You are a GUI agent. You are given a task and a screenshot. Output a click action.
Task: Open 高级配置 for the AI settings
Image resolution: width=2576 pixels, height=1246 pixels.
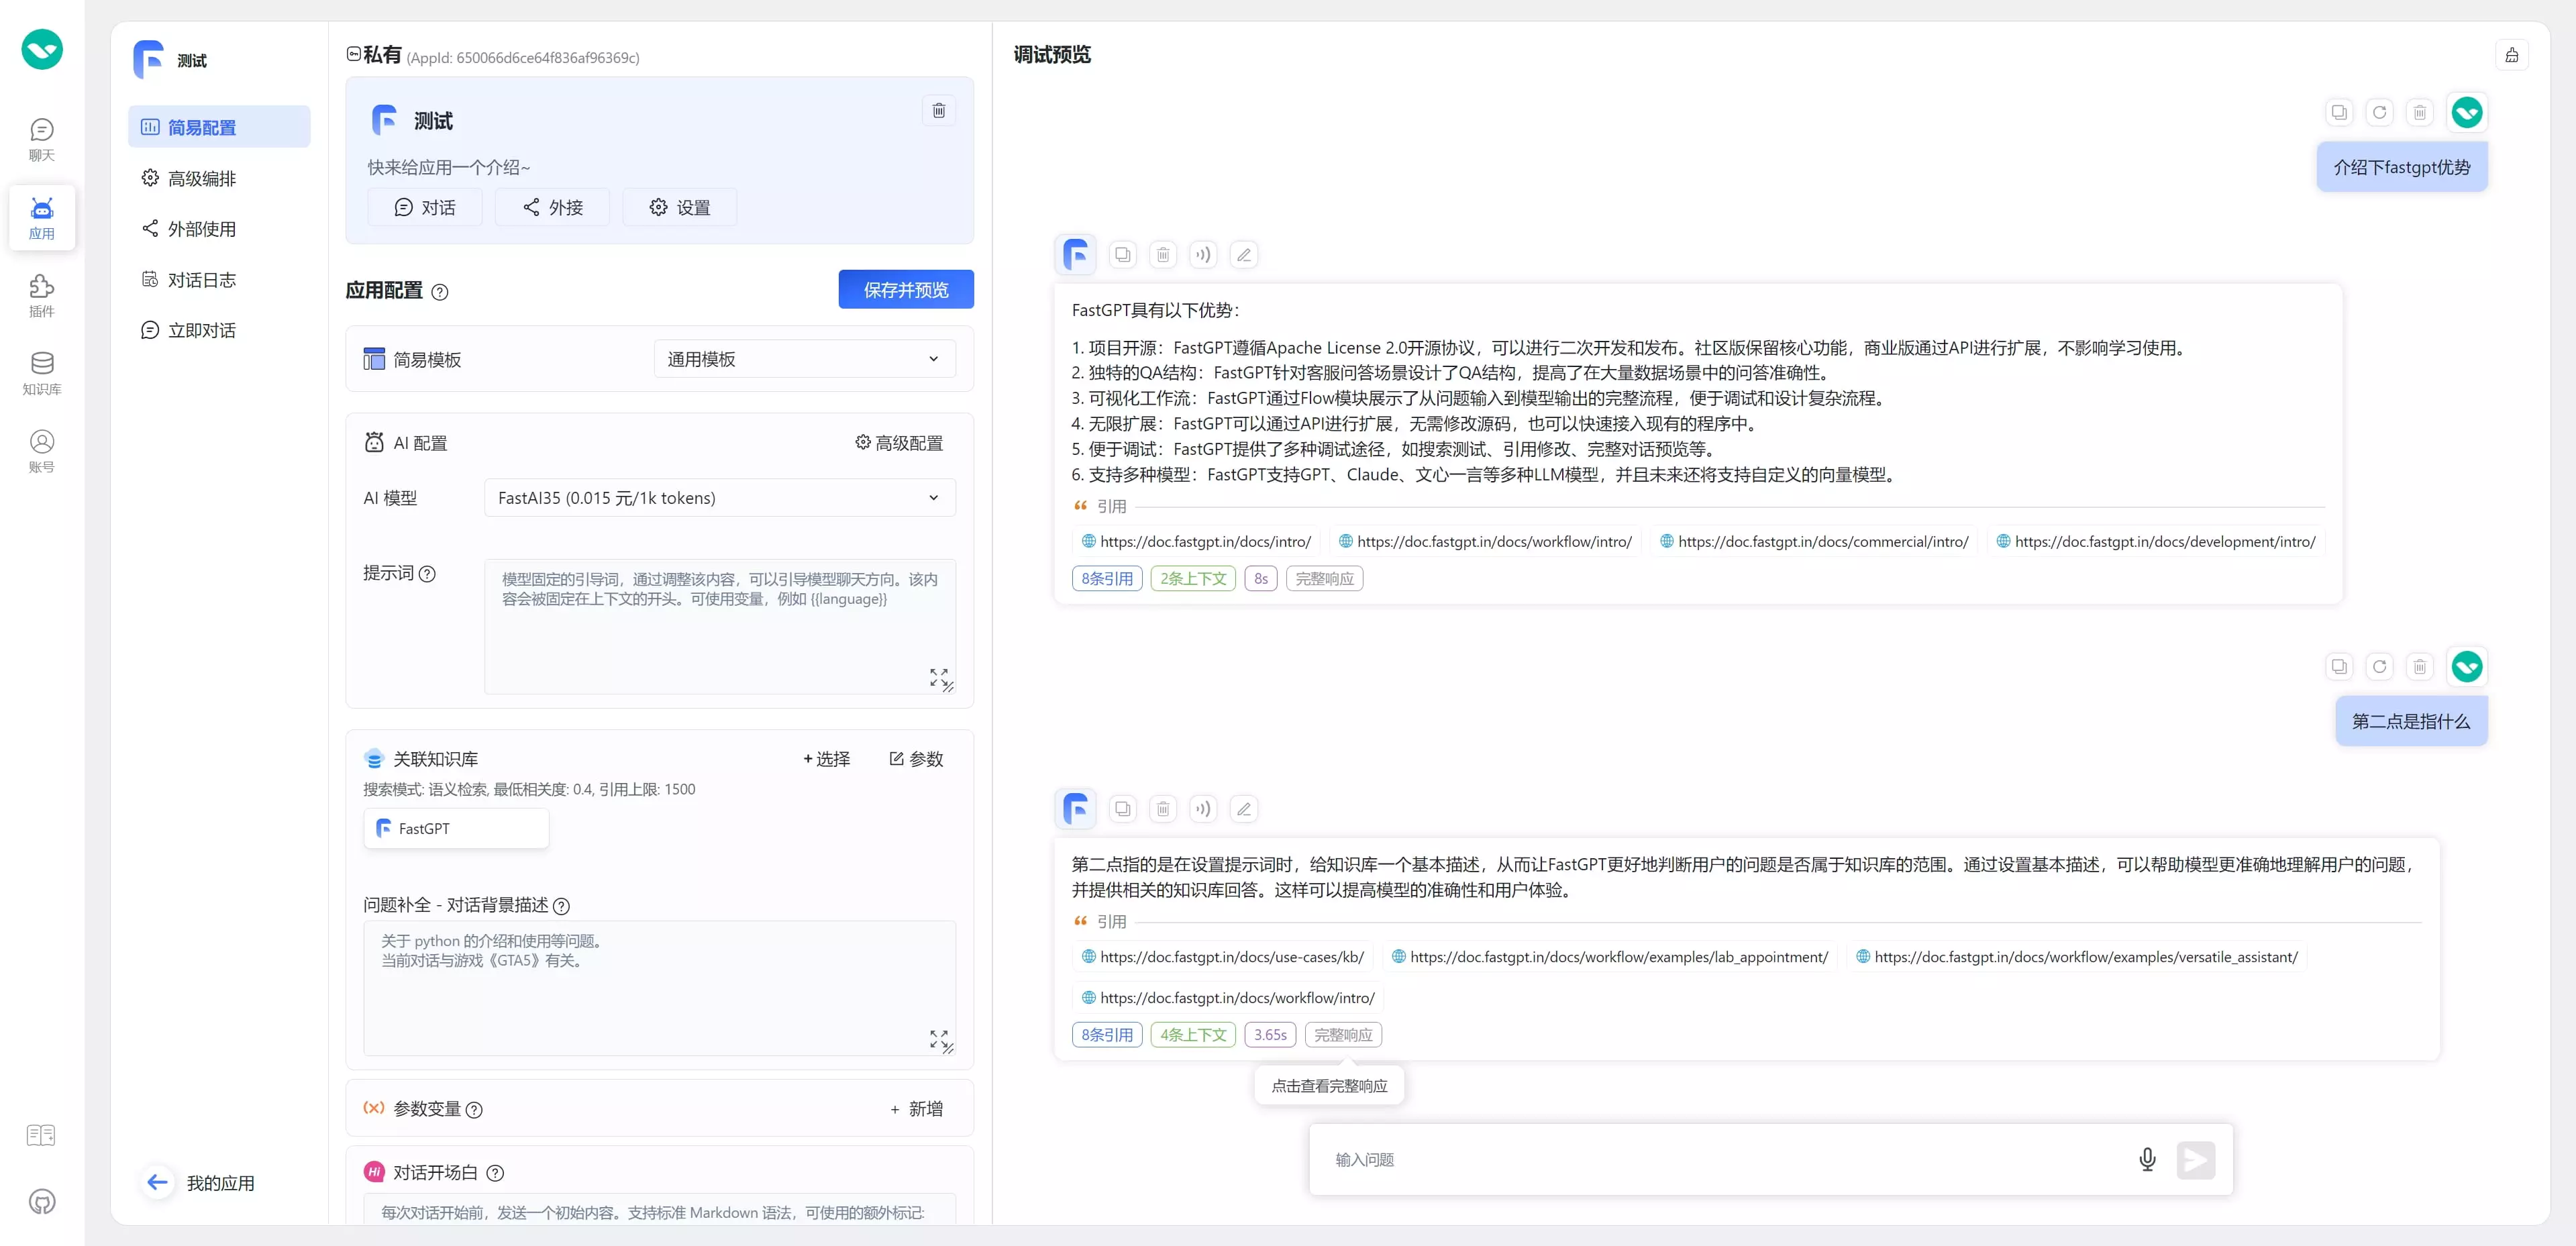898,443
